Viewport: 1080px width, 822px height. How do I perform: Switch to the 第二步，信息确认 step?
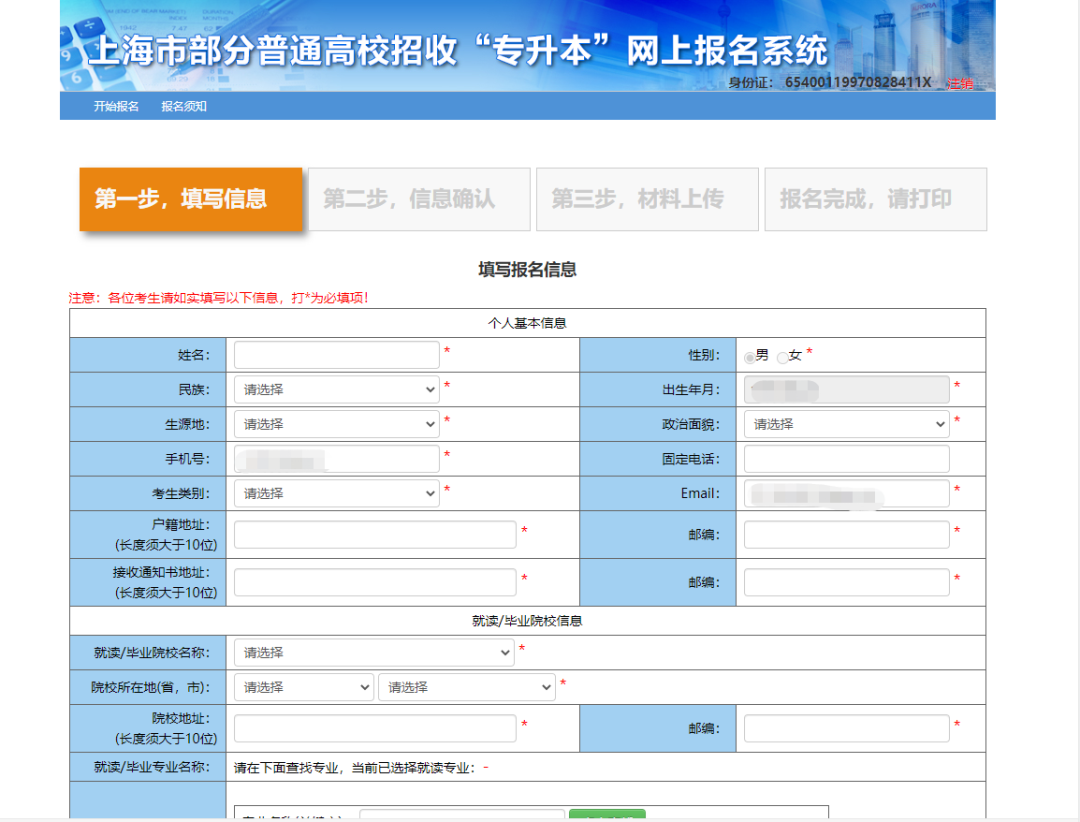point(419,199)
